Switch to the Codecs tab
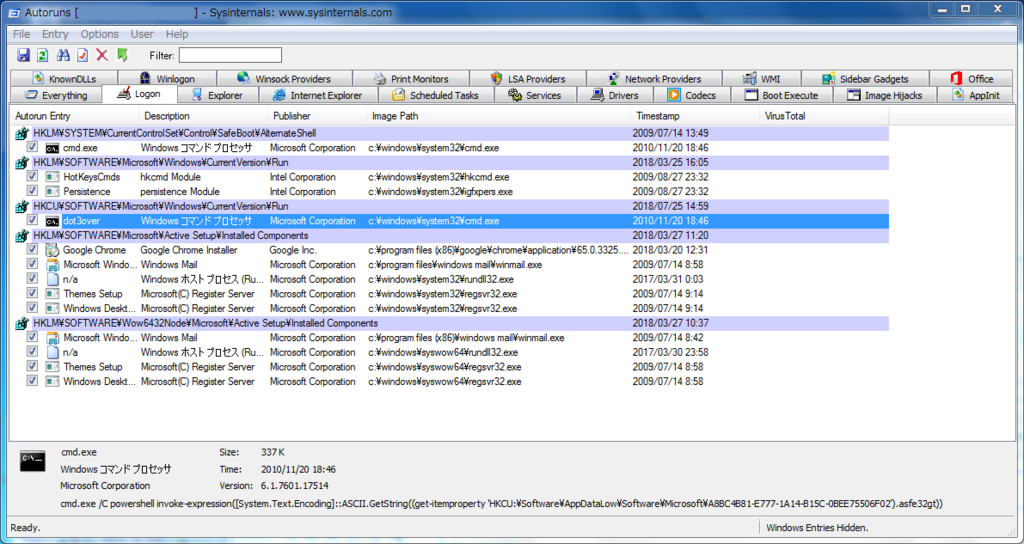 [x=692, y=95]
